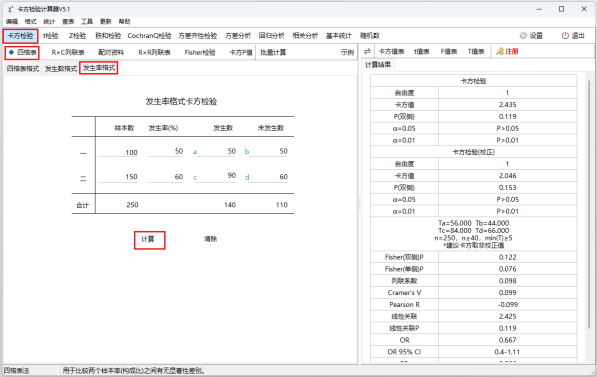Select the 配对资料 option
597x377 pixels.
point(111,52)
